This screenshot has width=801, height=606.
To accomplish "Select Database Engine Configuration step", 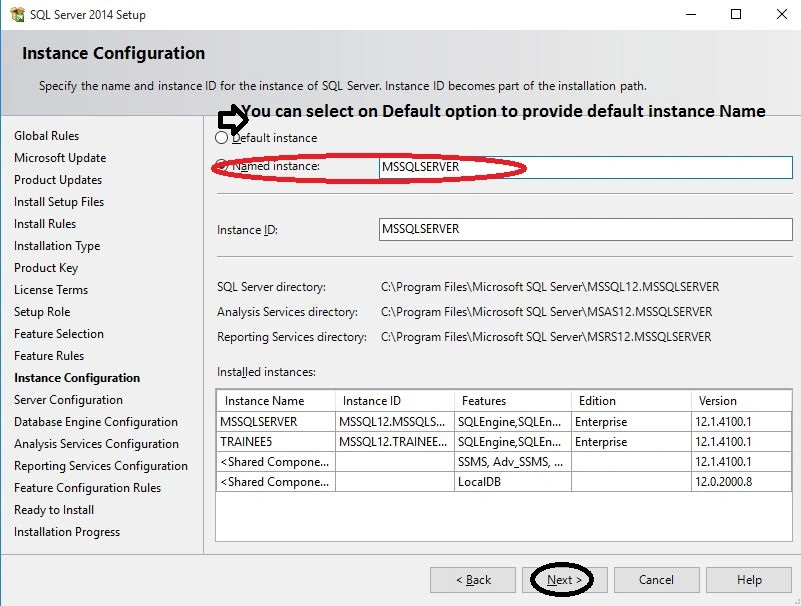I will 96,422.
